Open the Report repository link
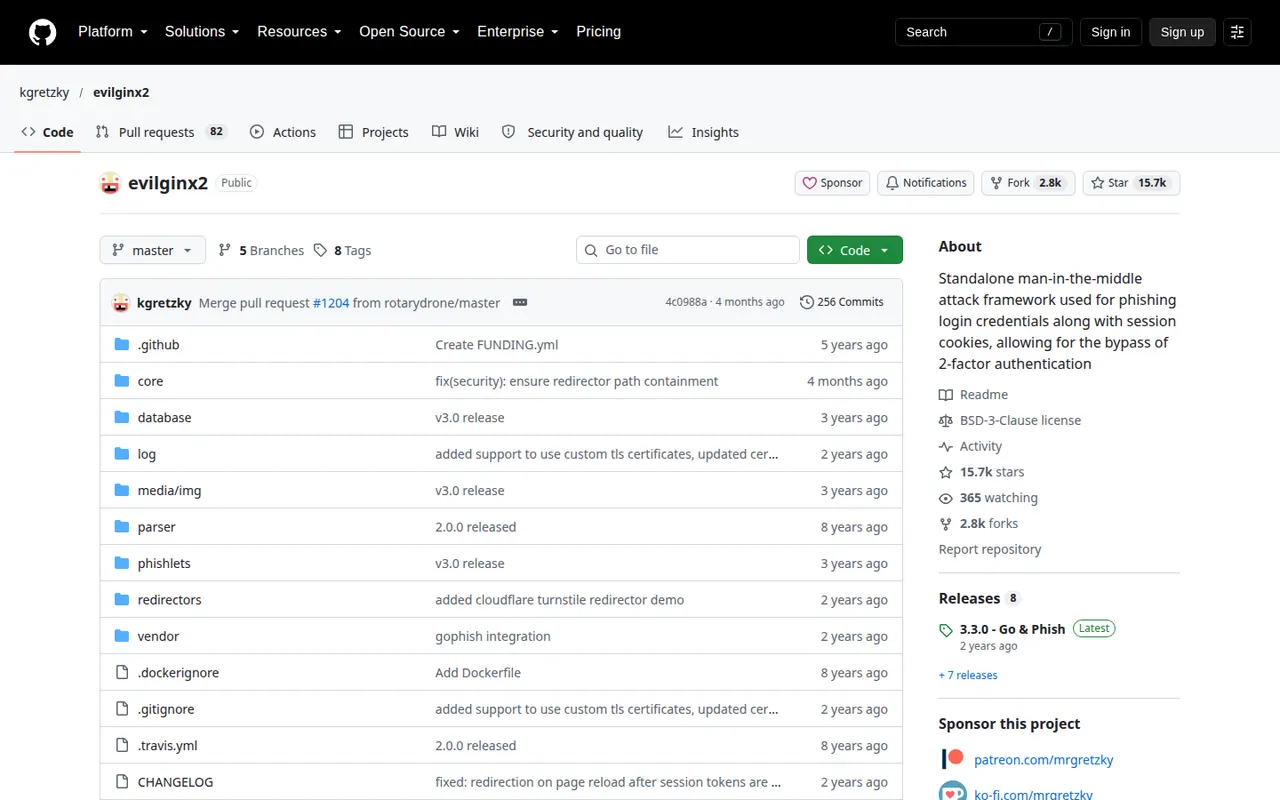 click(989, 550)
